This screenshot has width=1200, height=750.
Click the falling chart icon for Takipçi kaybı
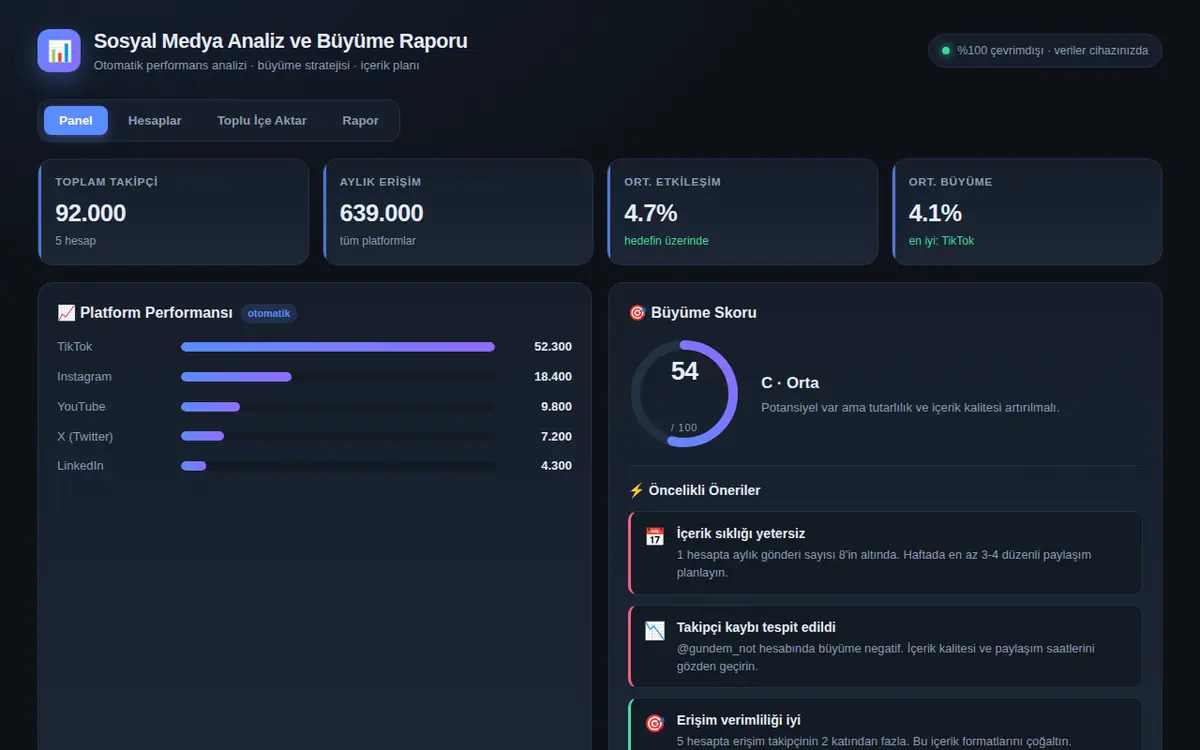[655, 630]
